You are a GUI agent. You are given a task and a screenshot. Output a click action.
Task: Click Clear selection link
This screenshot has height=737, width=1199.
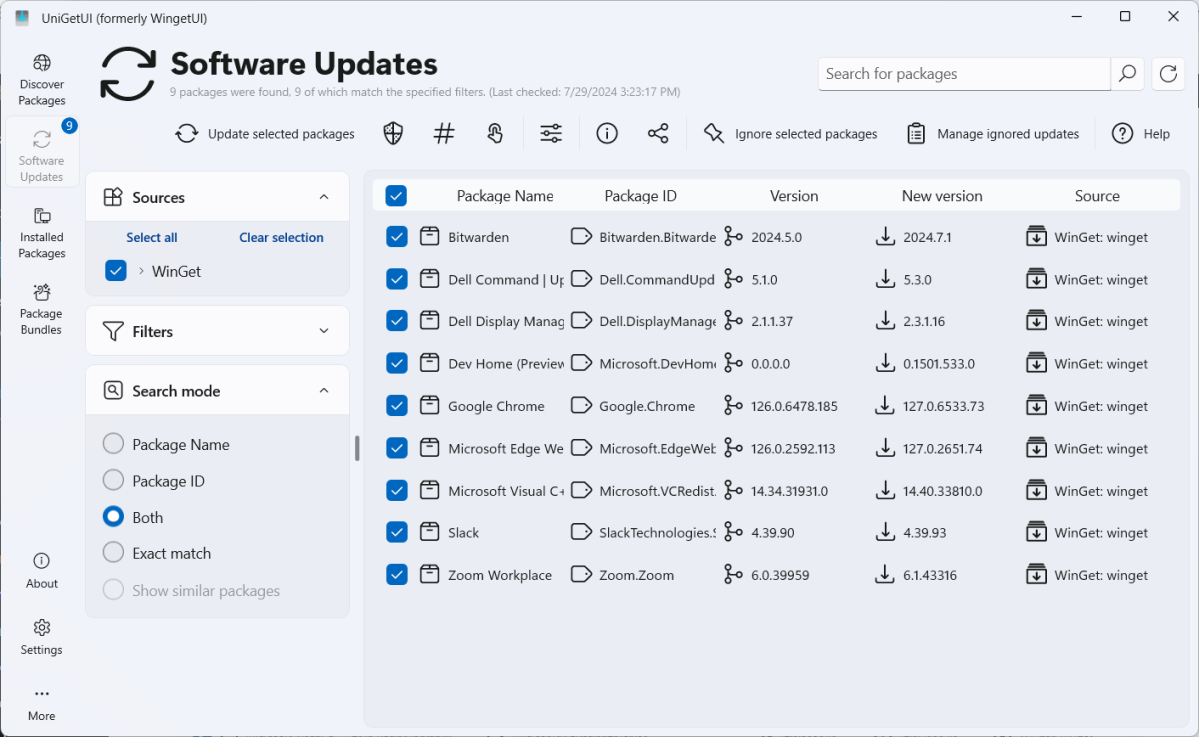point(281,237)
